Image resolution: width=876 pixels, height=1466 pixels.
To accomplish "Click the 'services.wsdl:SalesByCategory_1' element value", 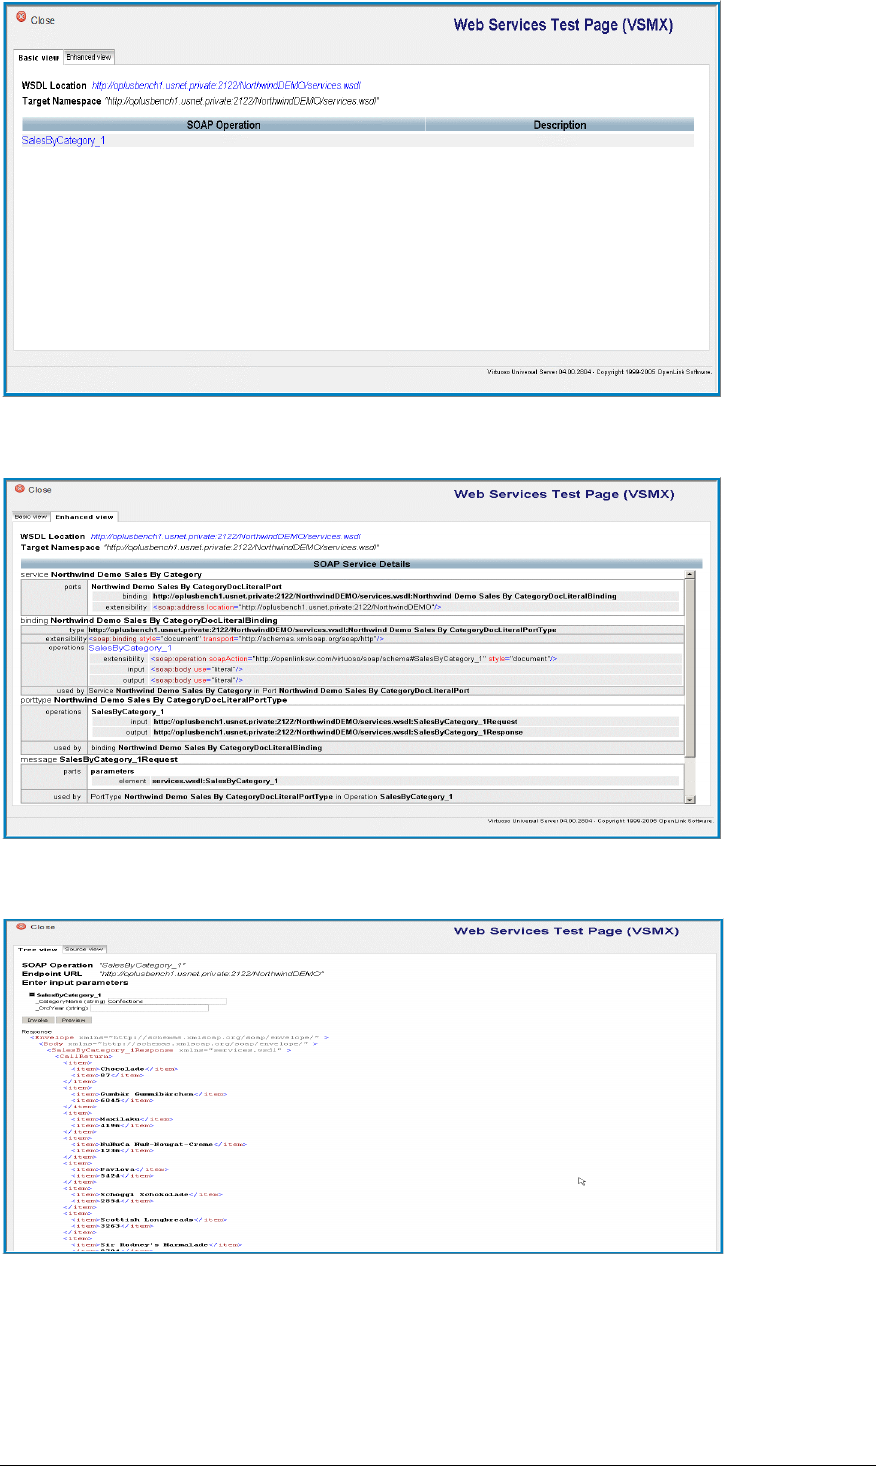I will (215, 780).
